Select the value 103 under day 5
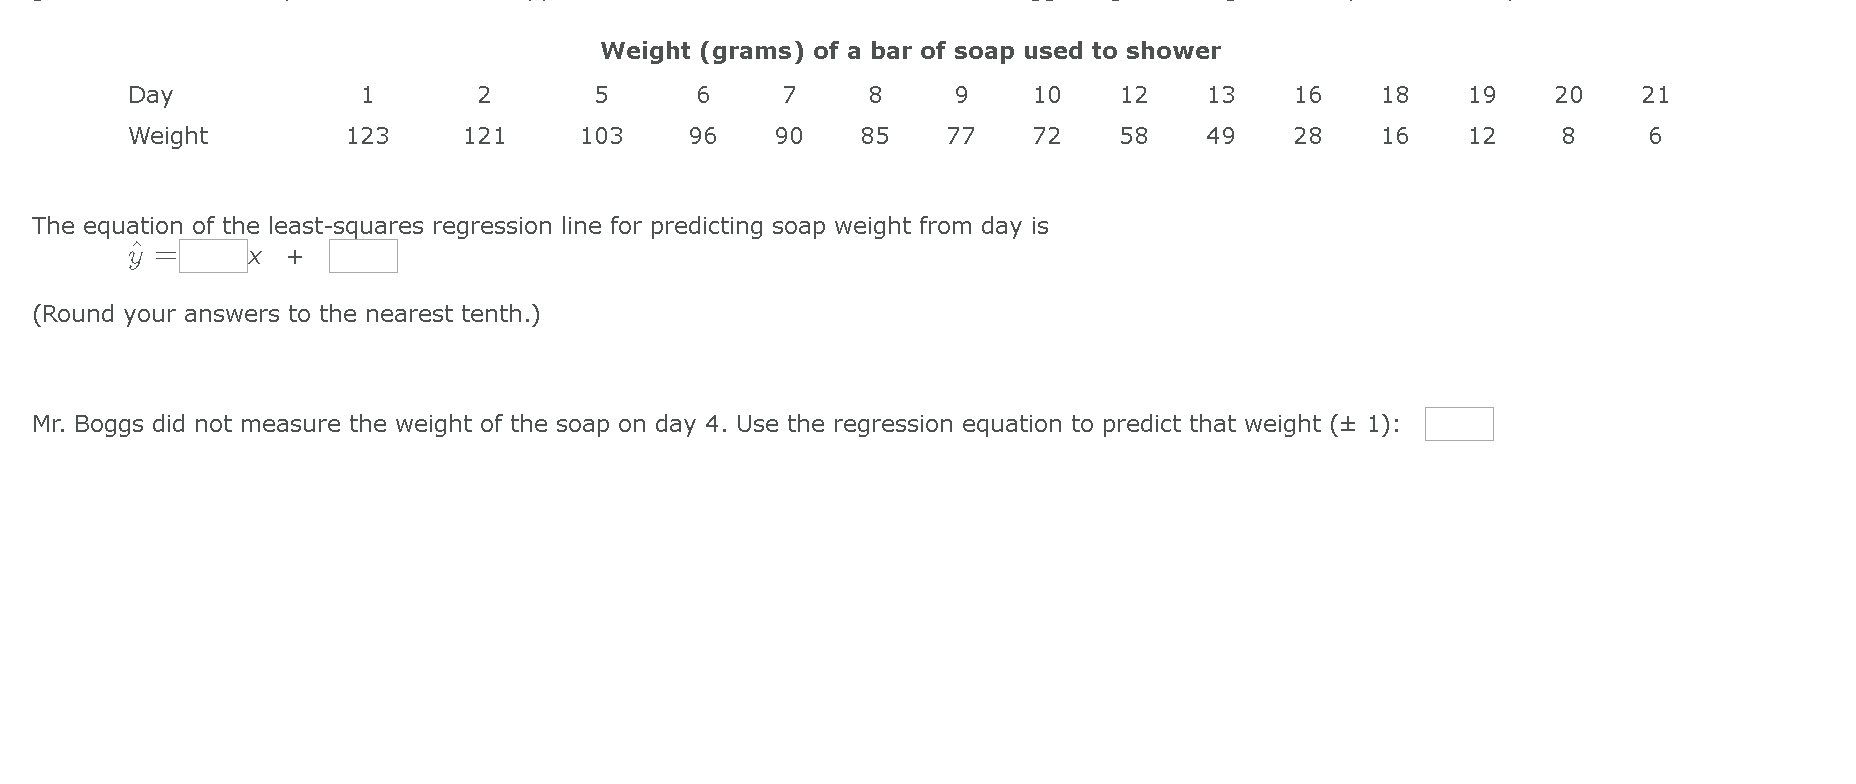 602,136
